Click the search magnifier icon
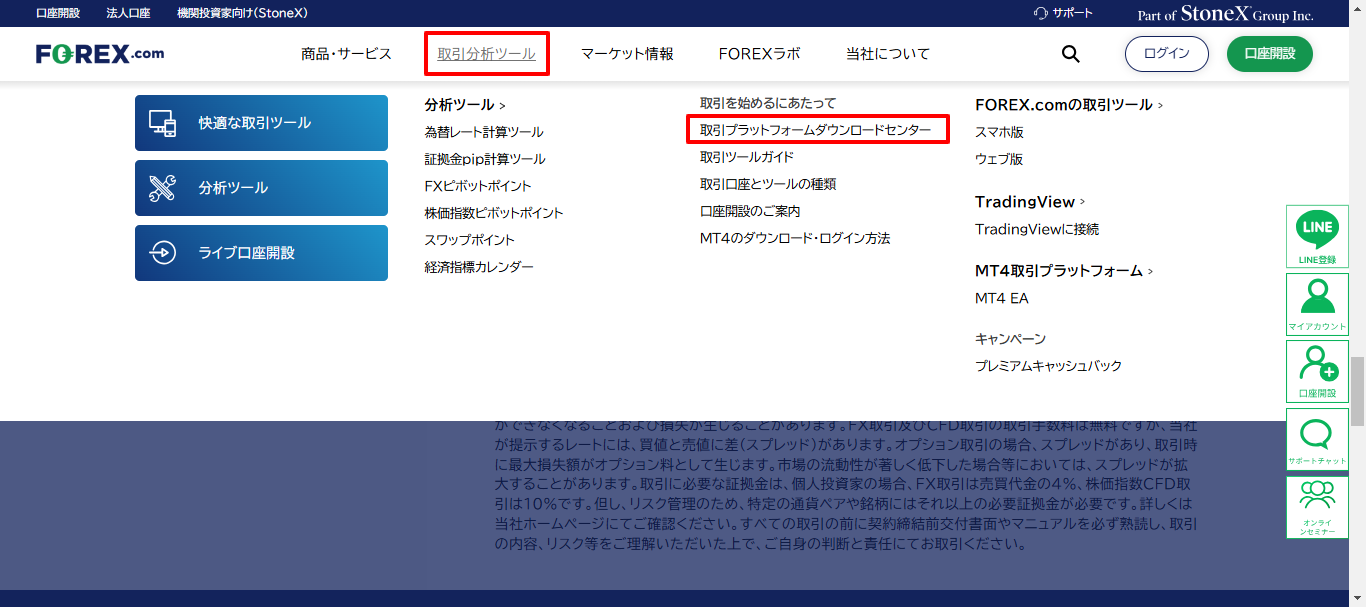 tap(1070, 54)
